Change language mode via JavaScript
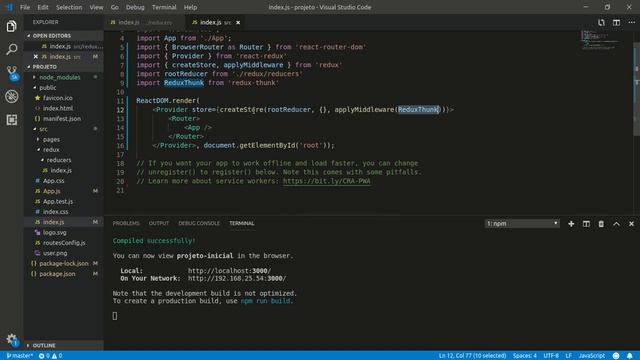640x360 pixels. click(591, 356)
